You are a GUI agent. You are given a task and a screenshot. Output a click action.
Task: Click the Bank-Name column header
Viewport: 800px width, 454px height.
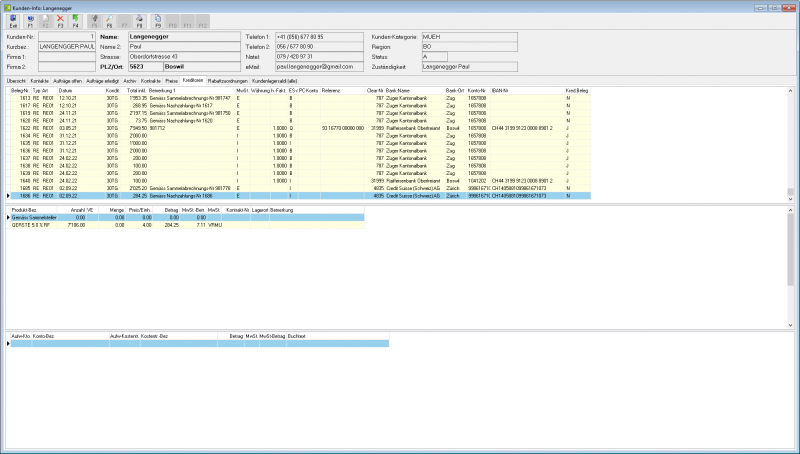pos(414,90)
